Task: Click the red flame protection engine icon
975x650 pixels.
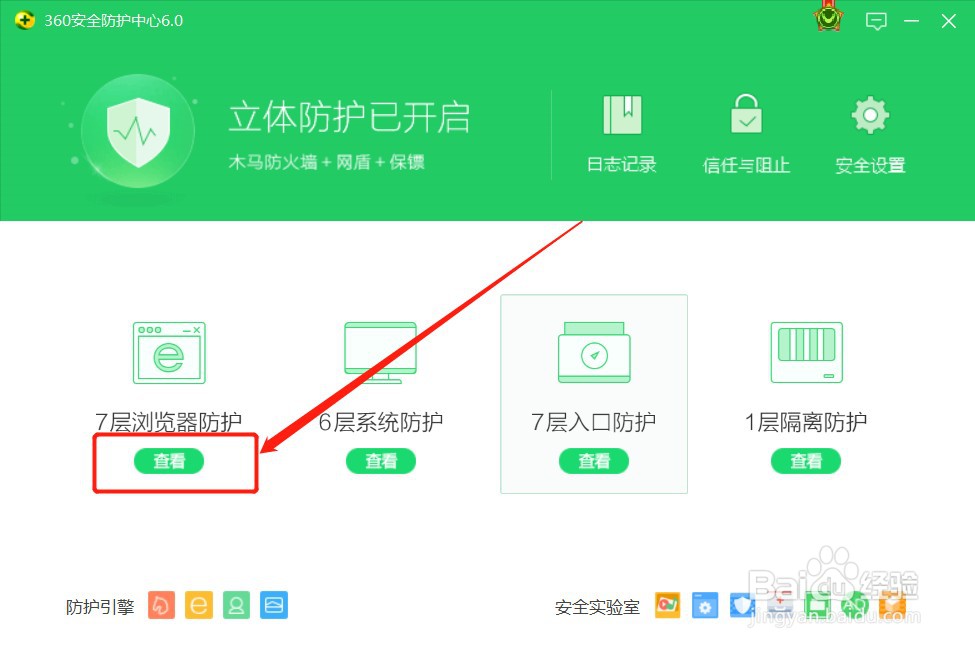Action: (x=162, y=605)
